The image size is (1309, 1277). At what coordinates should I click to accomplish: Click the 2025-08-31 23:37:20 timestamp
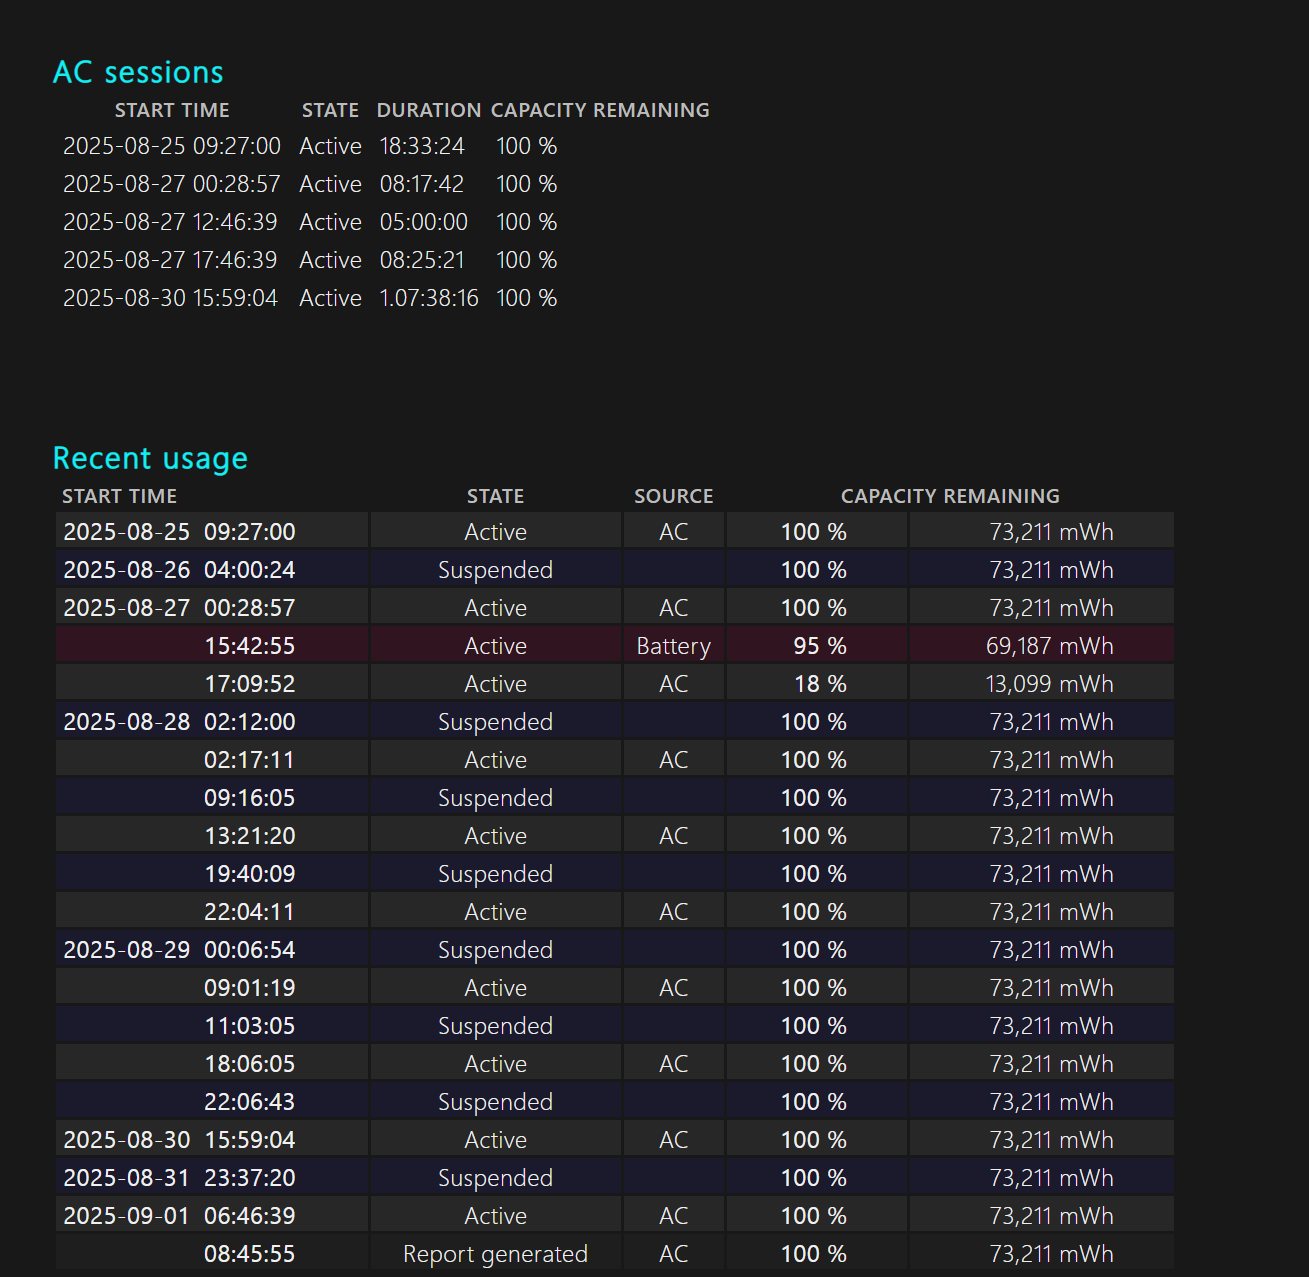pos(179,1178)
